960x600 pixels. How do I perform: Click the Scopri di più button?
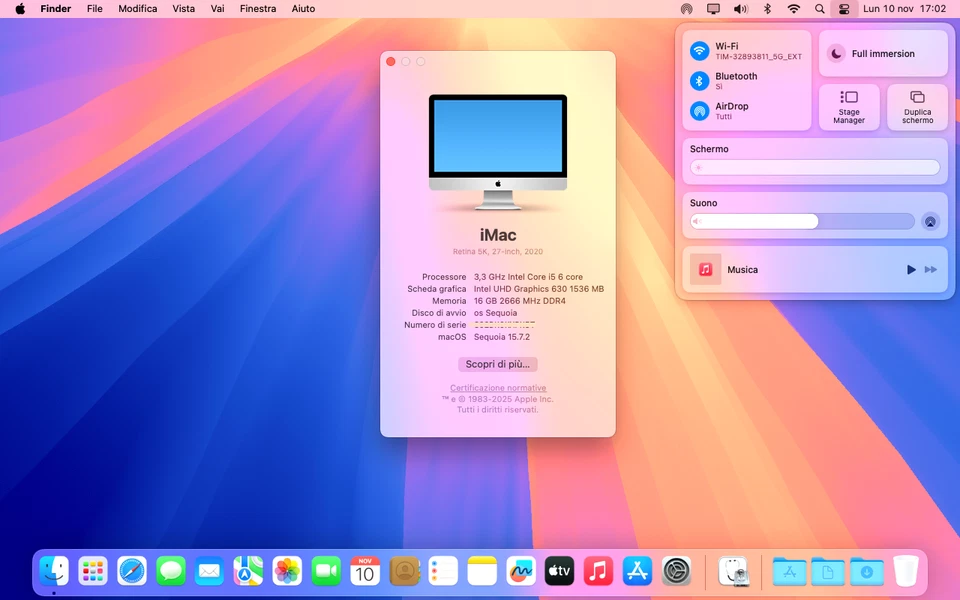pyautogui.click(x=497, y=364)
